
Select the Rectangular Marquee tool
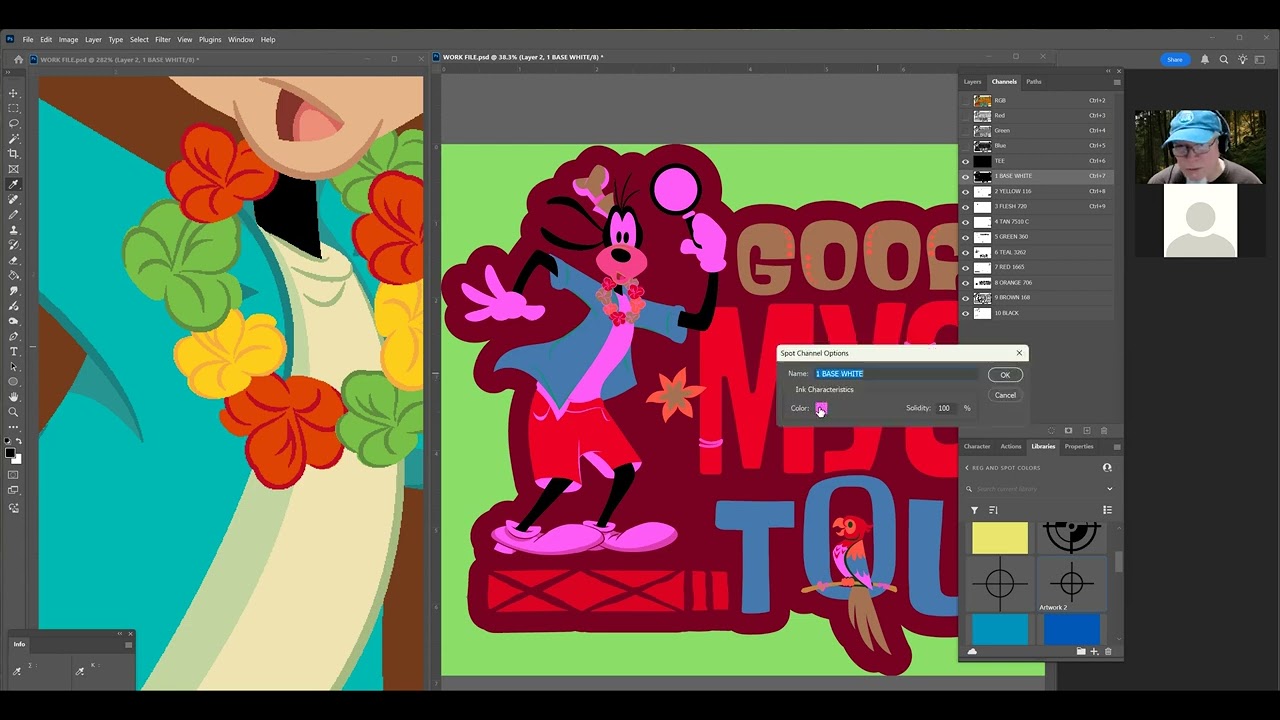tap(13, 108)
